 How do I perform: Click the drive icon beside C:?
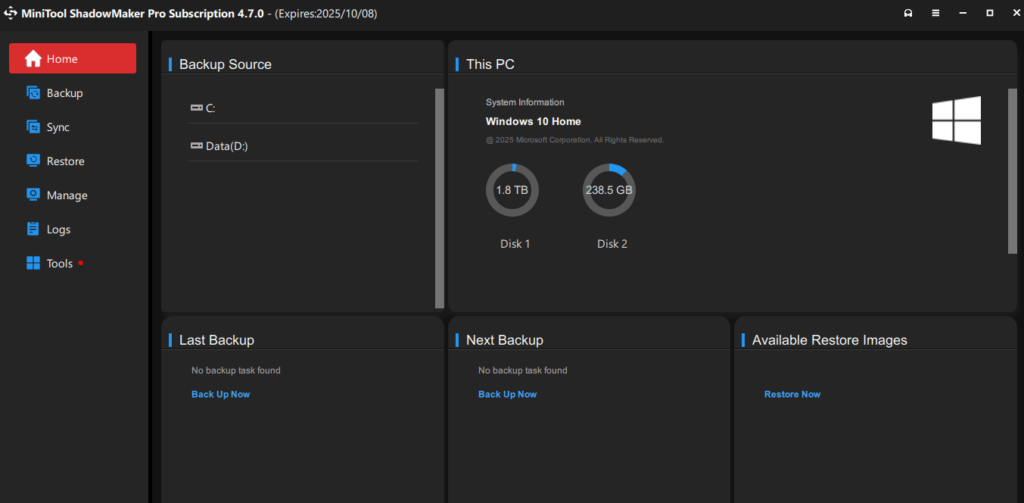tap(197, 108)
